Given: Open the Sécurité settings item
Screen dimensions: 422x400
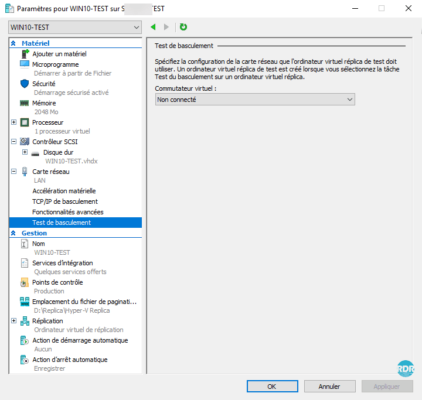Looking at the screenshot, I should (x=44, y=84).
